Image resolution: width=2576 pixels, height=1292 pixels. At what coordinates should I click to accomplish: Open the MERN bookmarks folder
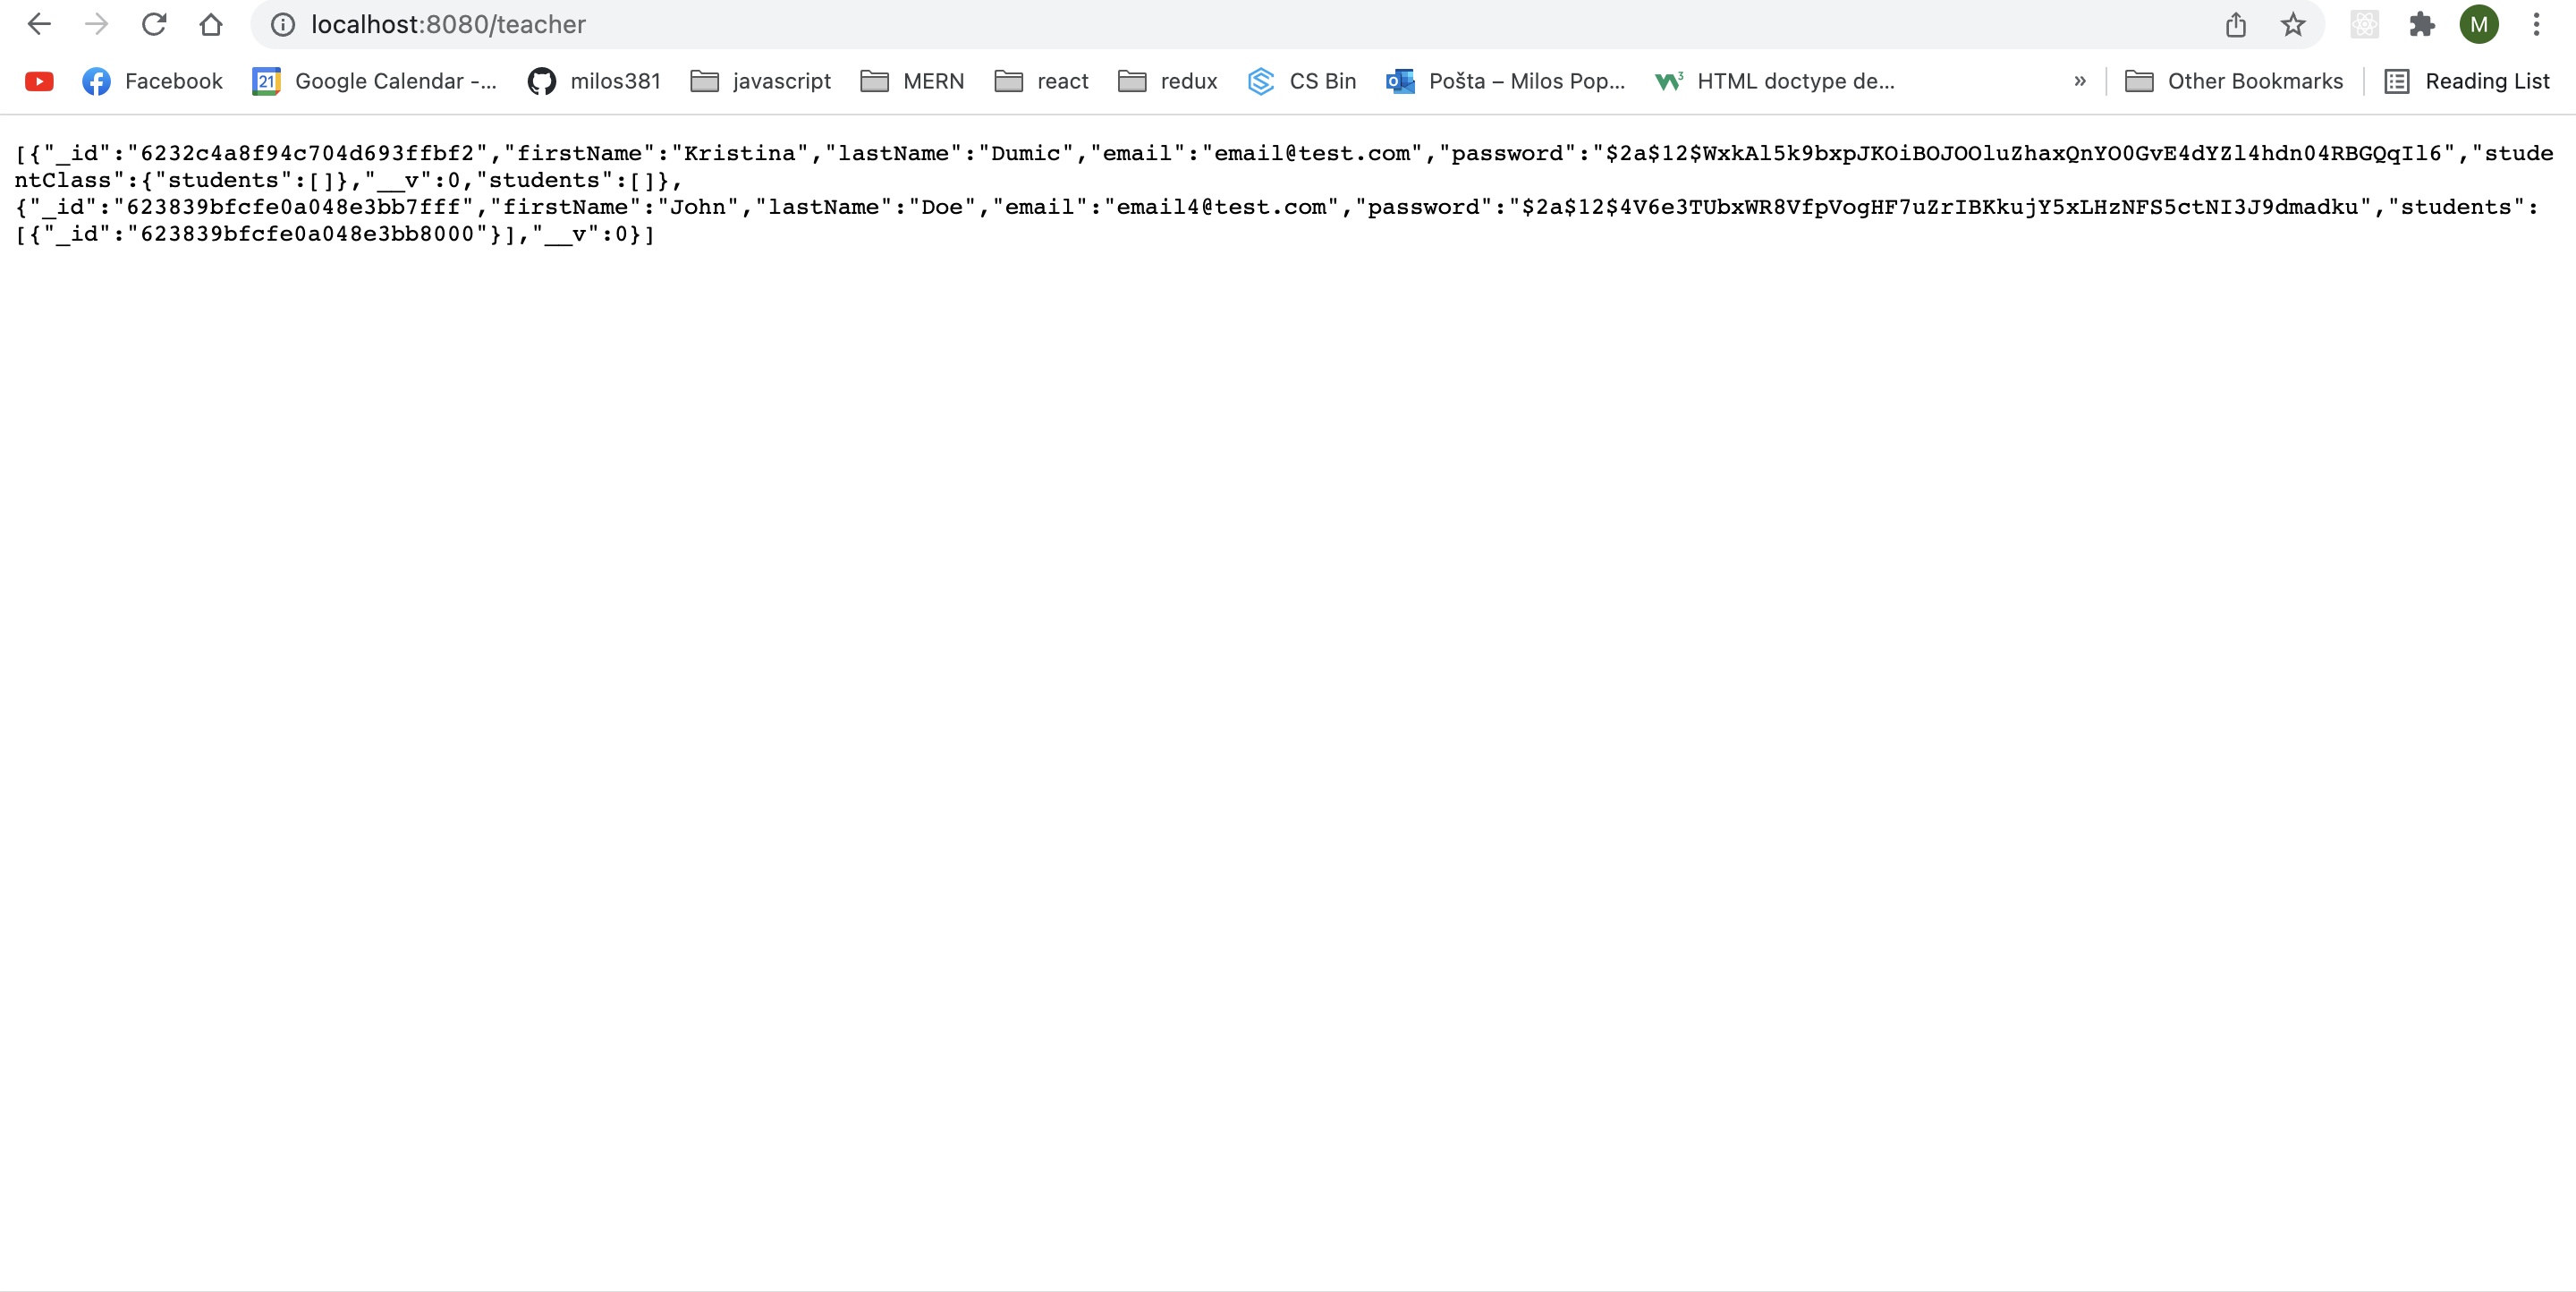(x=913, y=81)
